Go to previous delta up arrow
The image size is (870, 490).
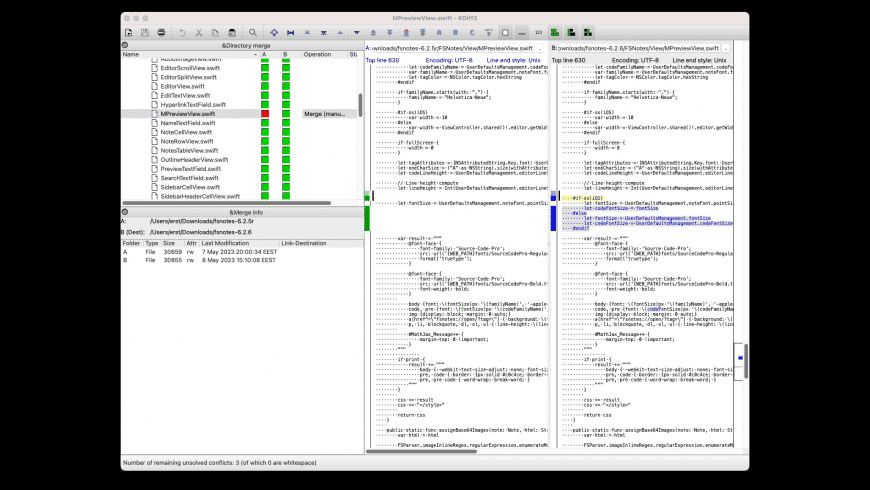(340, 33)
